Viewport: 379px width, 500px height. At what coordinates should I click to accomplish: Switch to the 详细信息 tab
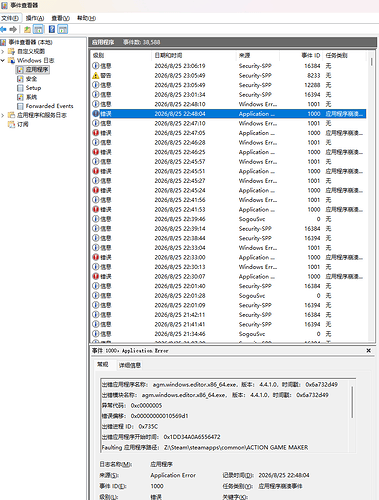[x=130, y=365]
